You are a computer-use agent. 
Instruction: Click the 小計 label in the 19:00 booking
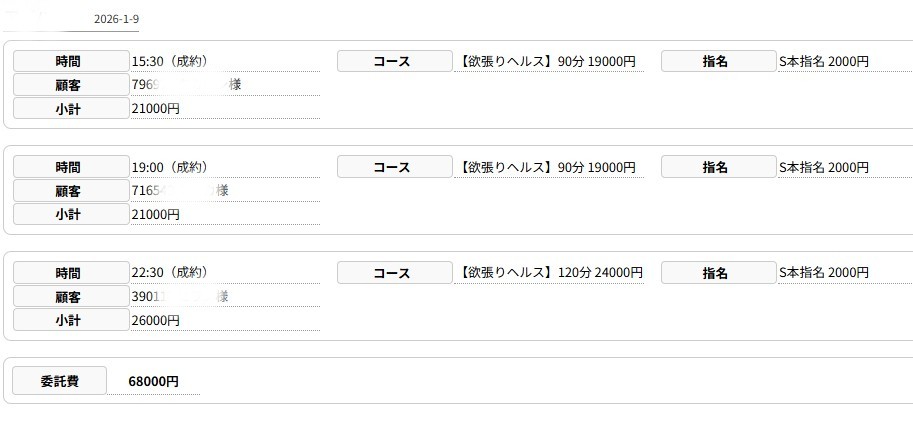[68, 215]
